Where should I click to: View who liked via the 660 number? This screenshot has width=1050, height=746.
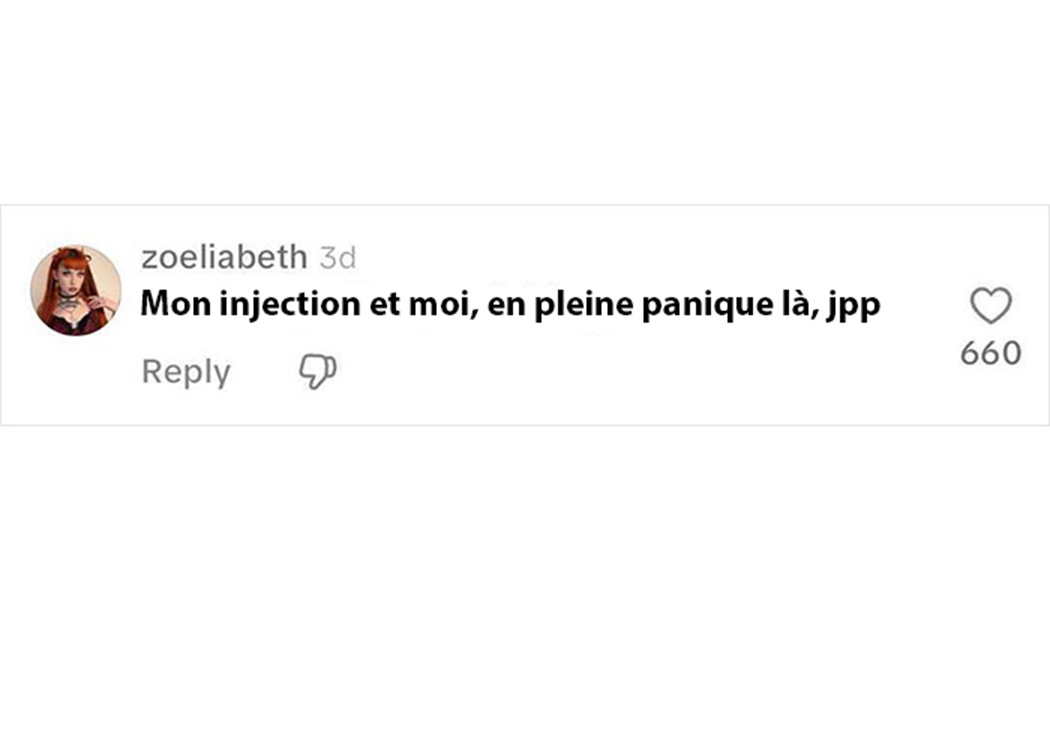pyautogui.click(x=991, y=353)
